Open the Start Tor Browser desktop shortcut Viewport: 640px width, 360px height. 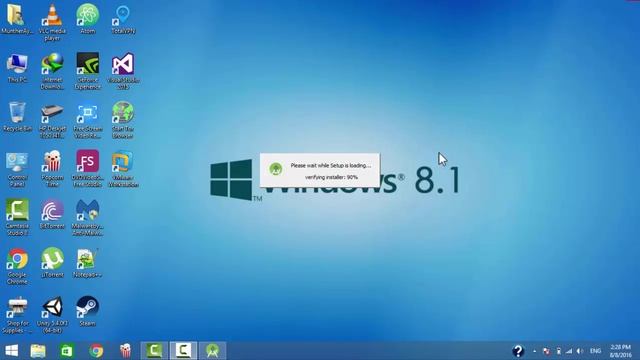[123, 120]
